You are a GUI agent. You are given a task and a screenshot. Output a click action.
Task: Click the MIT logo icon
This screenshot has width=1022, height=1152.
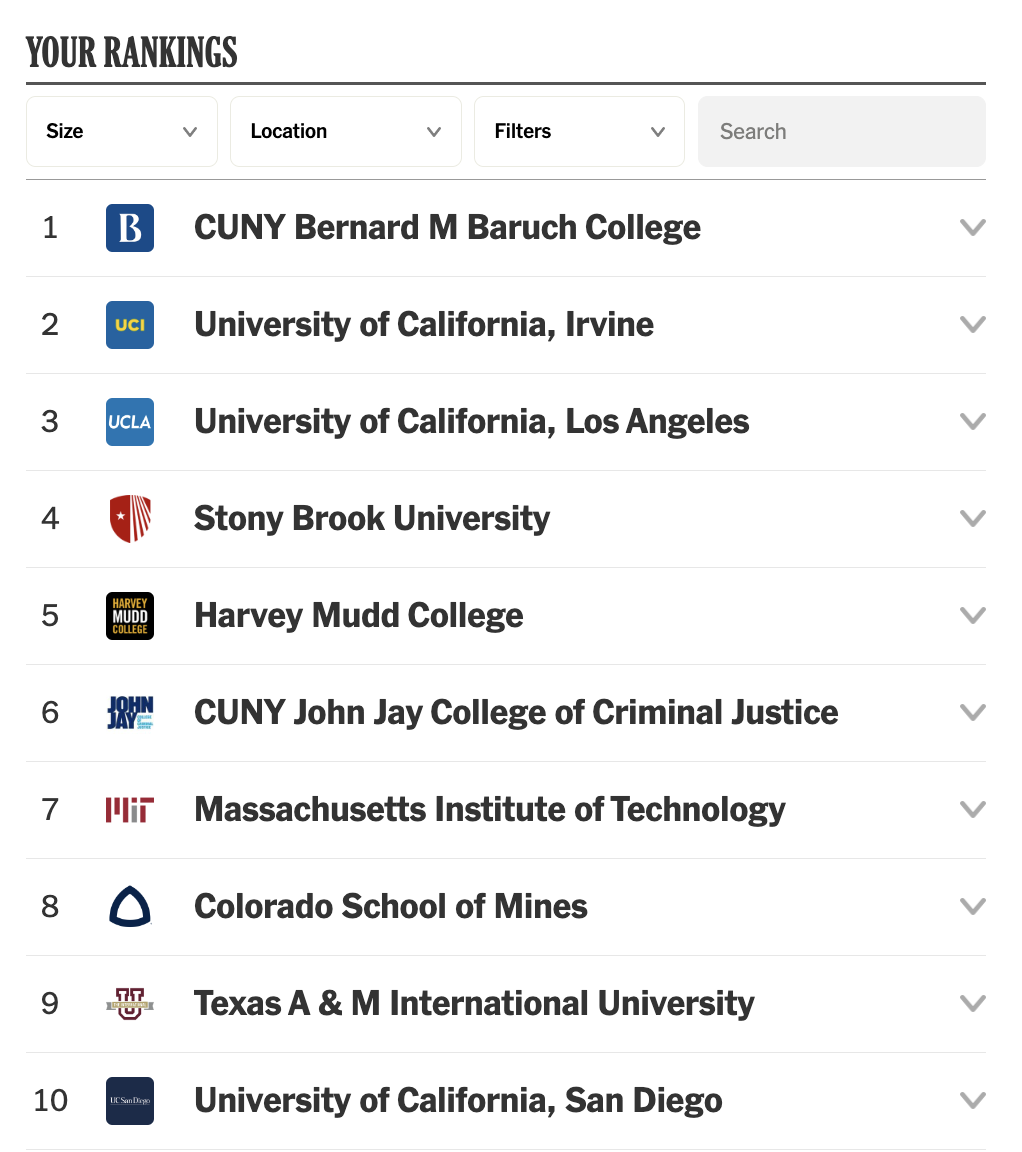point(130,810)
